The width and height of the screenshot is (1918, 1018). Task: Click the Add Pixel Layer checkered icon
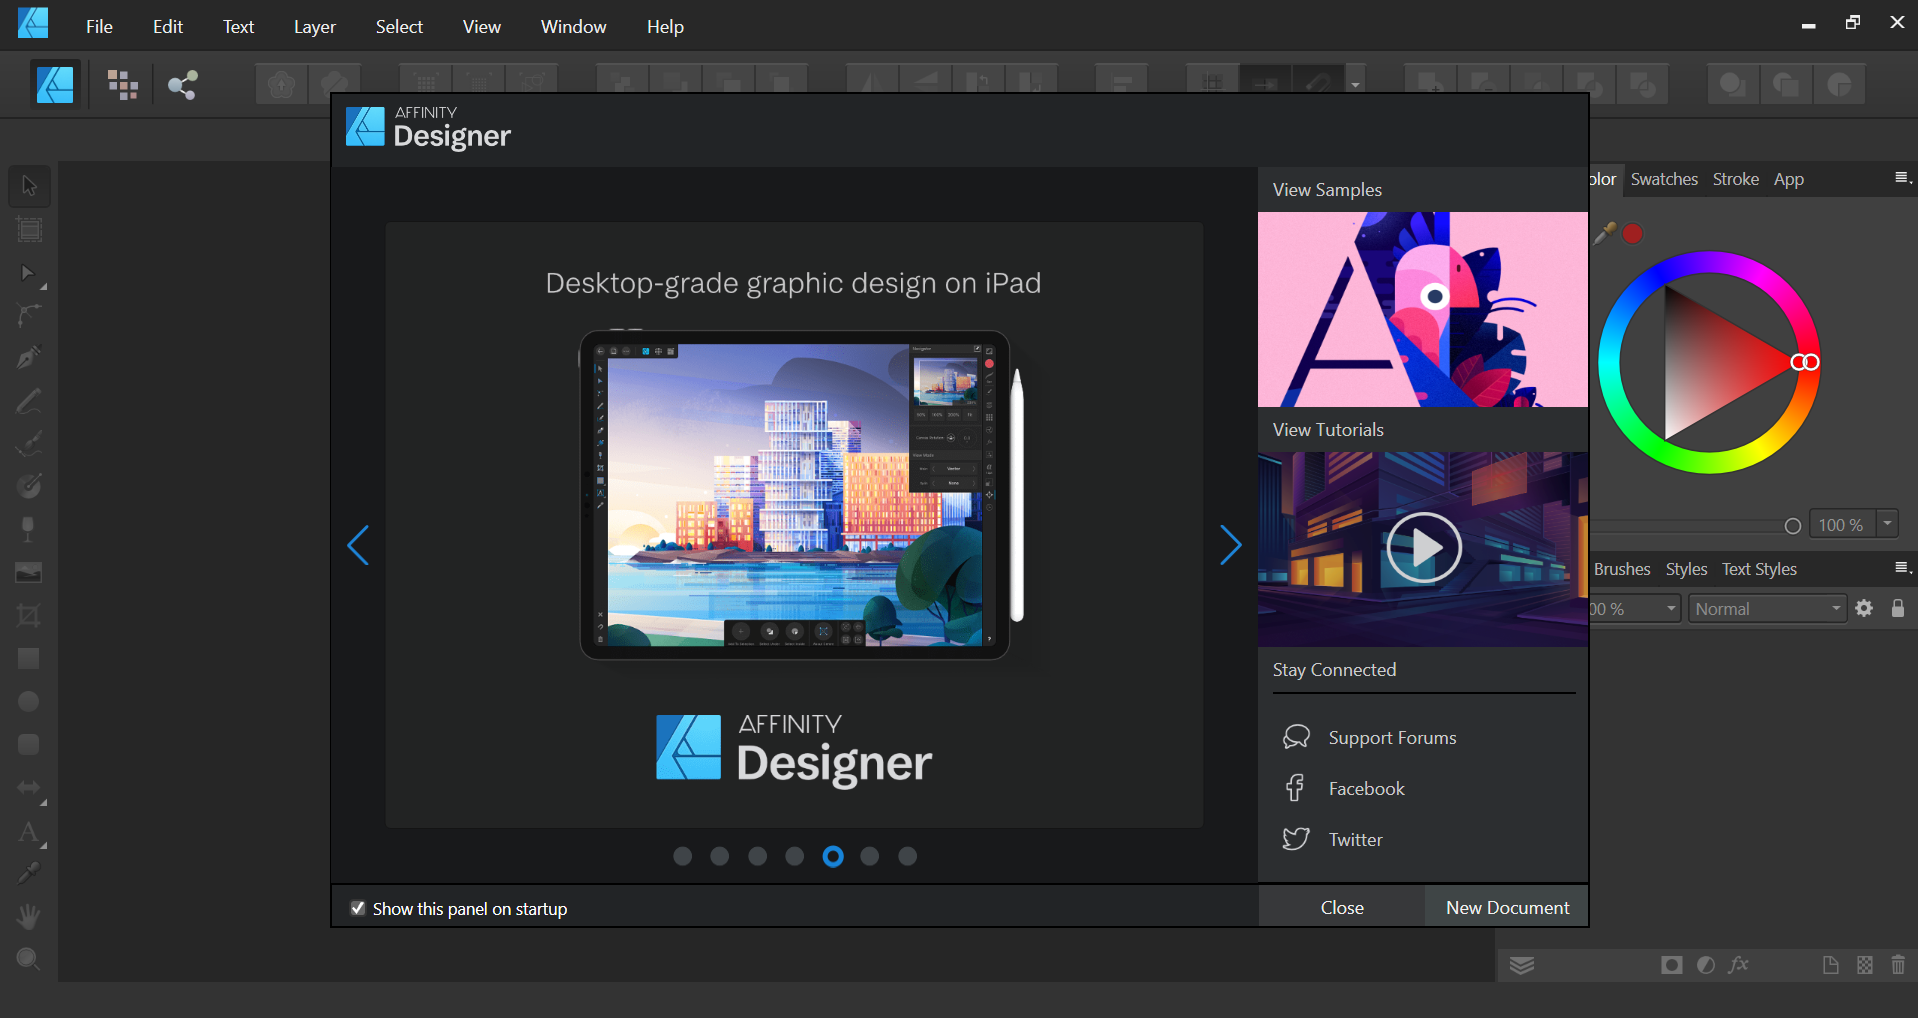pyautogui.click(x=1865, y=965)
